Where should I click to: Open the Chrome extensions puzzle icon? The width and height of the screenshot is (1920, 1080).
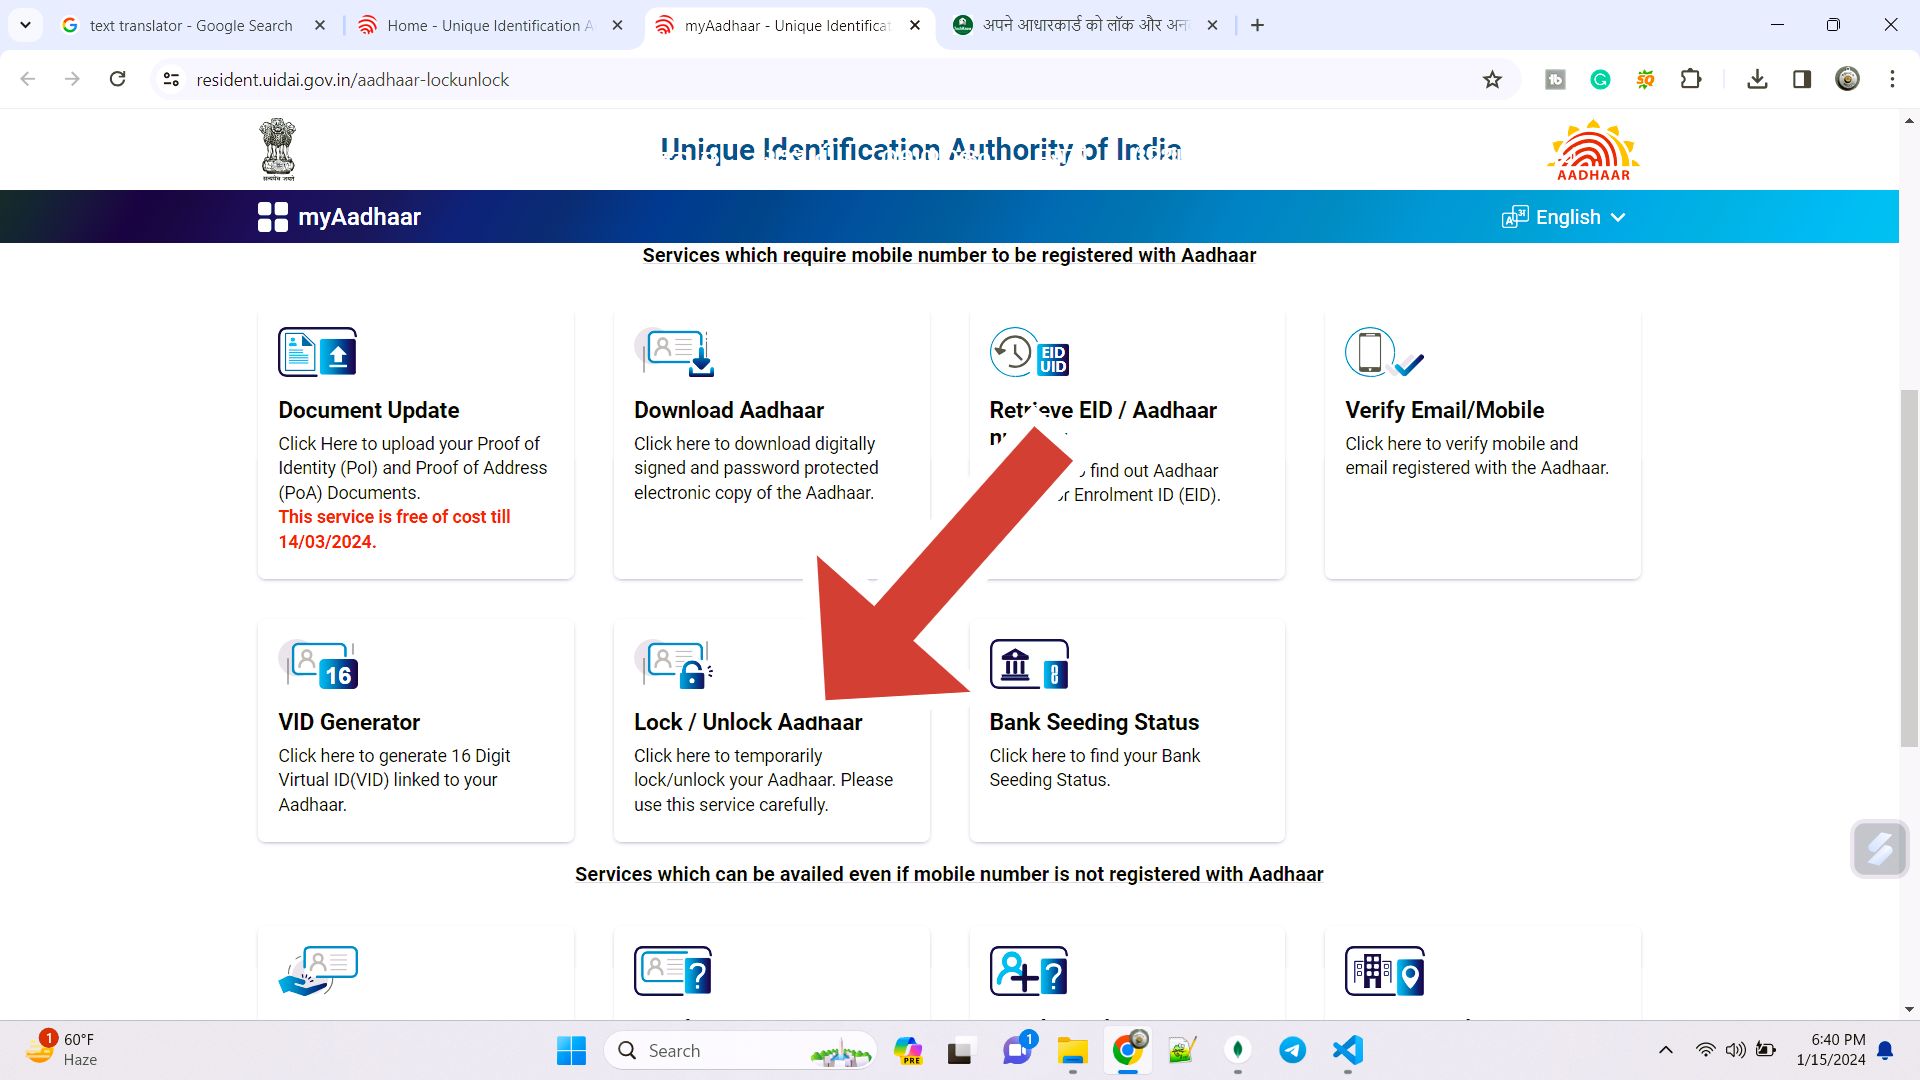click(x=1691, y=79)
